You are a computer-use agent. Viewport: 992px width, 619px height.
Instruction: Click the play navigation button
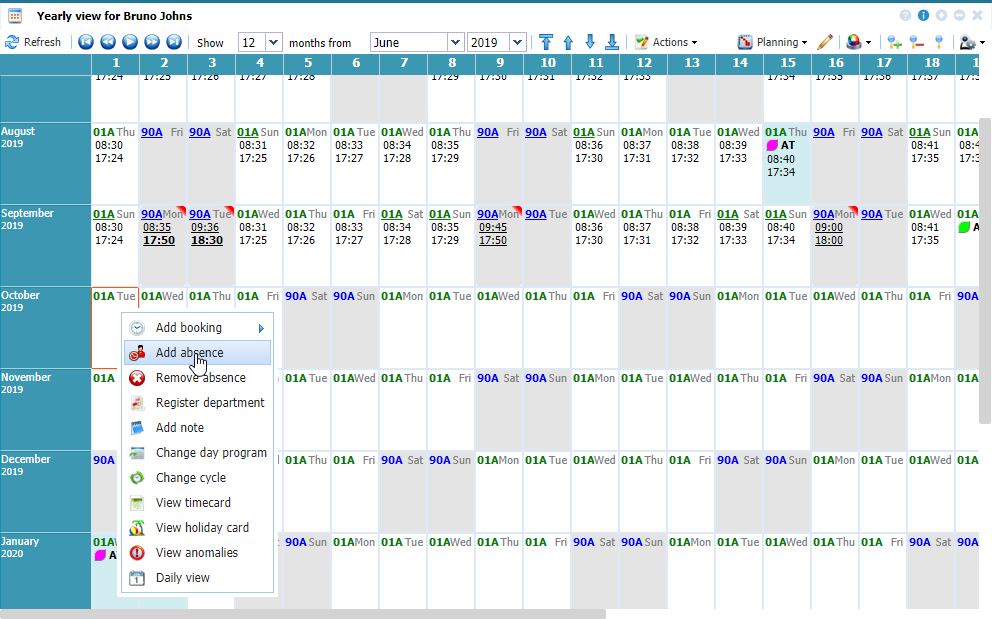(x=130, y=42)
